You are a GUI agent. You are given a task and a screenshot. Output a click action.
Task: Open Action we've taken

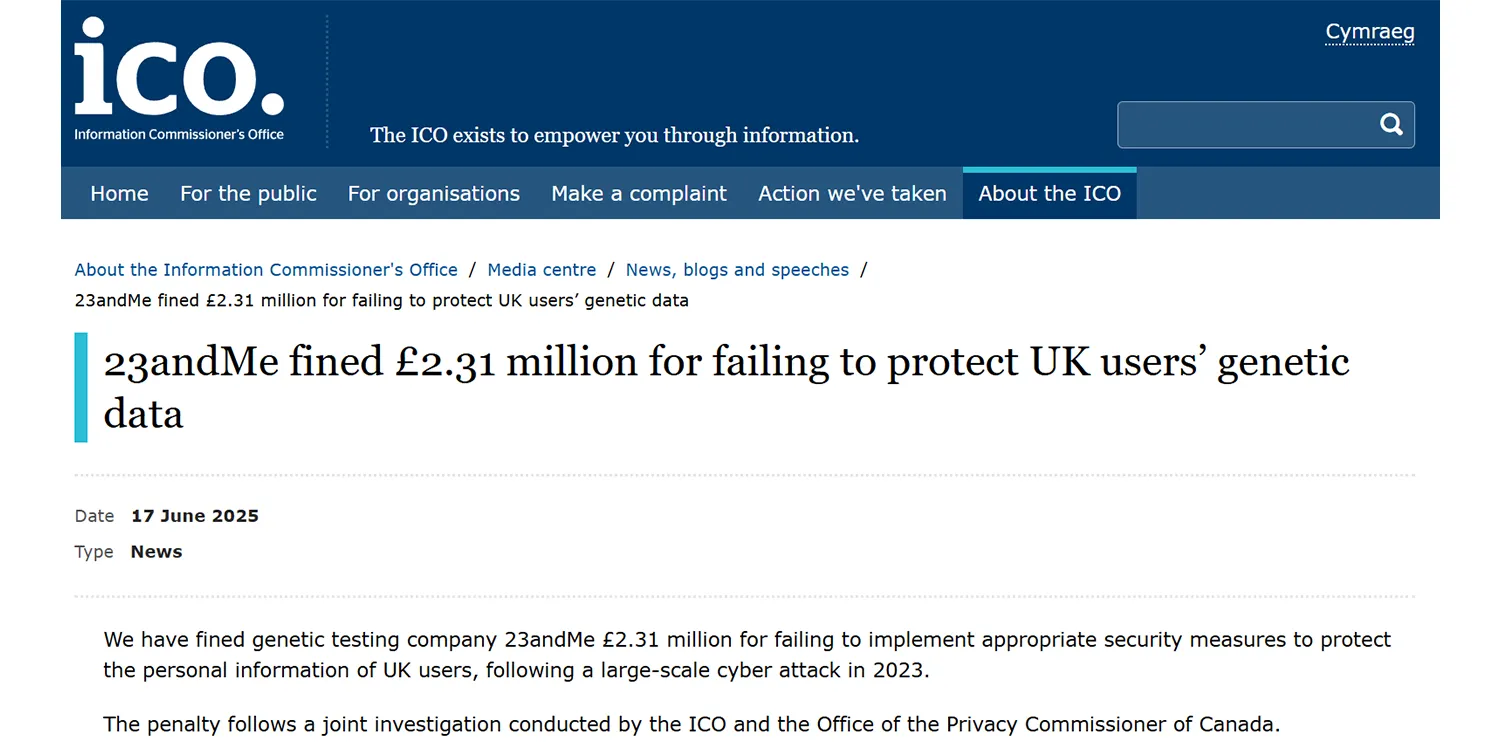852,194
